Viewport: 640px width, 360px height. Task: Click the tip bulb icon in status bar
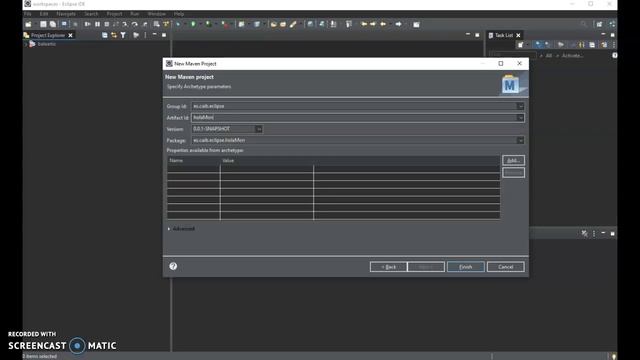(614, 356)
